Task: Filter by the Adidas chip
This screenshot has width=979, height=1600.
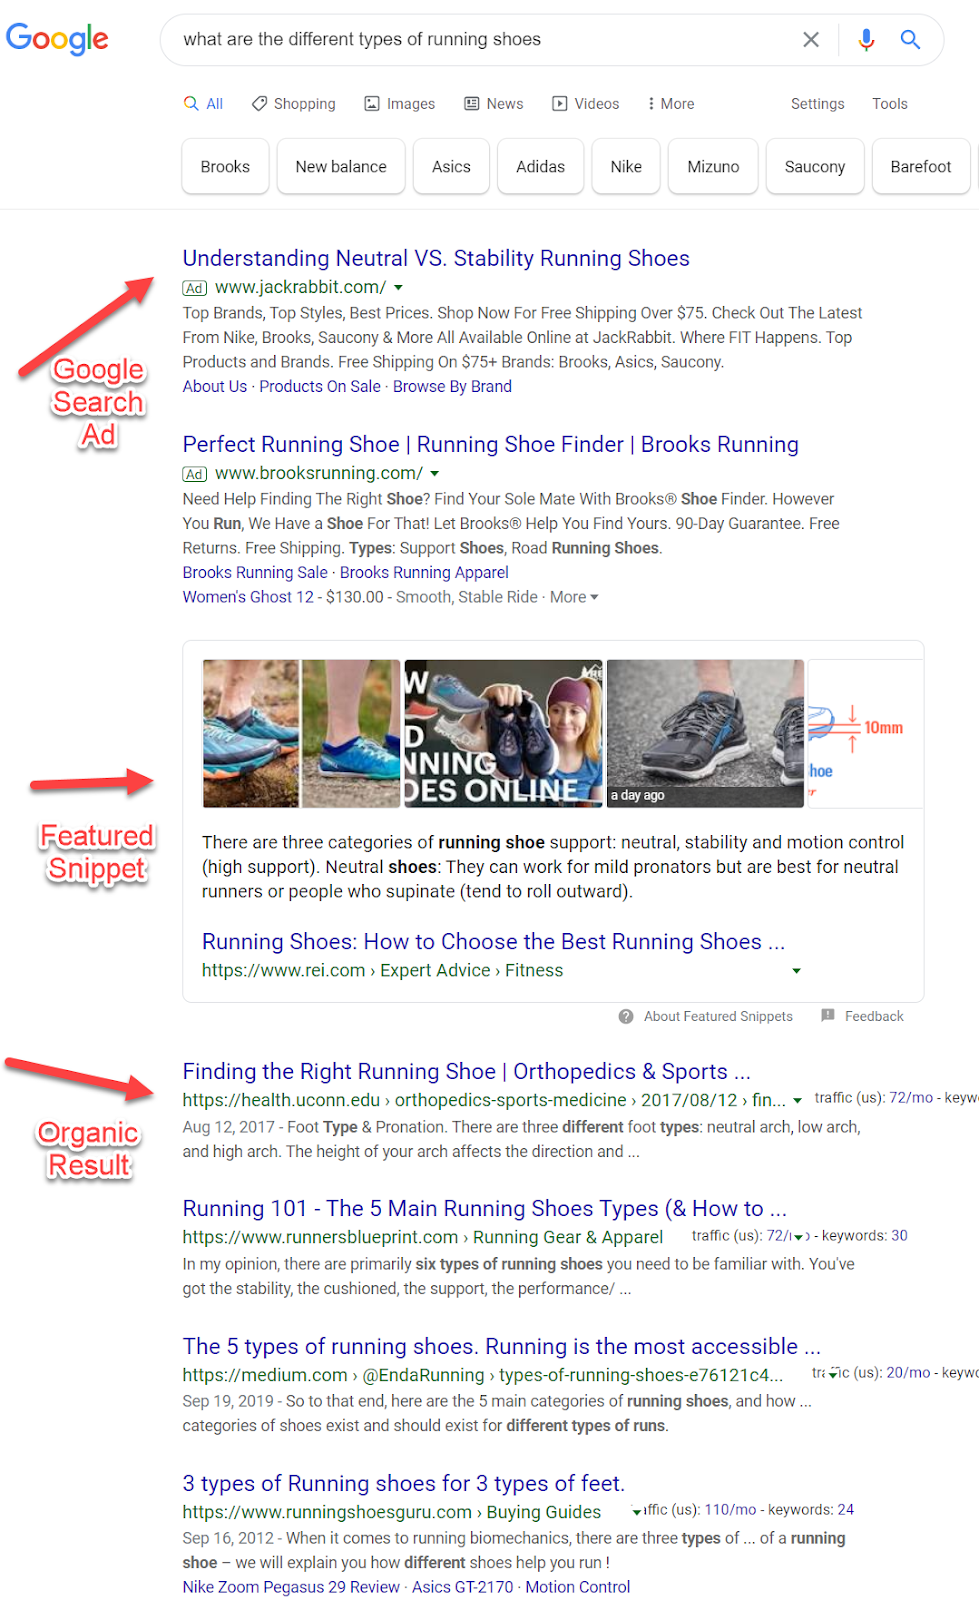Action: point(540,166)
